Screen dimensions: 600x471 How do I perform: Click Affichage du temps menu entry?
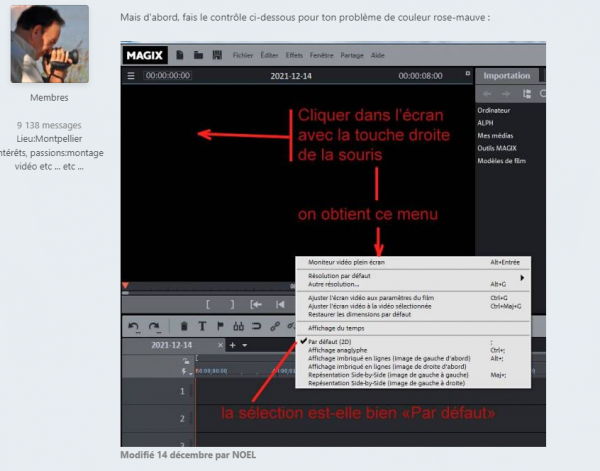[x=413, y=328]
